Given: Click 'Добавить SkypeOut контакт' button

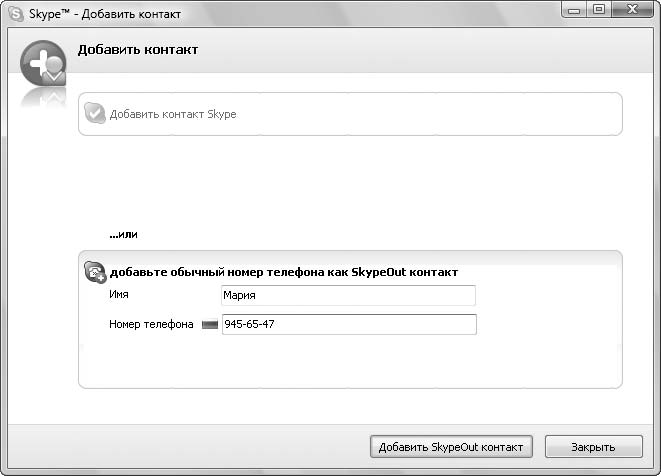Looking at the screenshot, I should point(451,447).
